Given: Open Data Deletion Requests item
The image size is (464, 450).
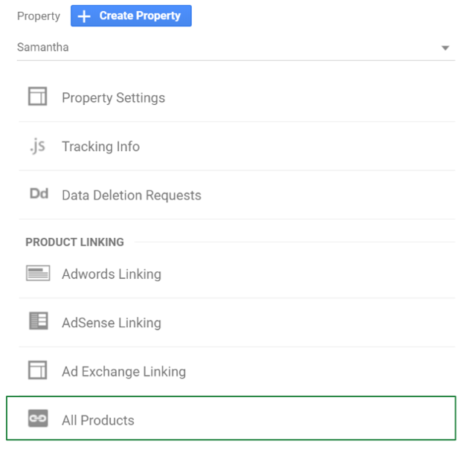Looking at the screenshot, I should coord(237,195).
